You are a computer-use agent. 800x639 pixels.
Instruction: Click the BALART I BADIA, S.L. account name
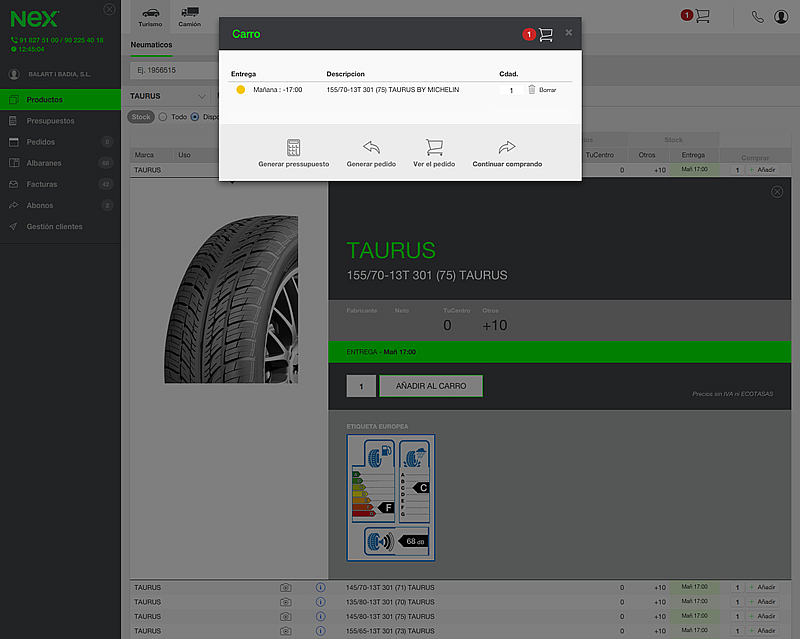pyautogui.click(x=59, y=75)
